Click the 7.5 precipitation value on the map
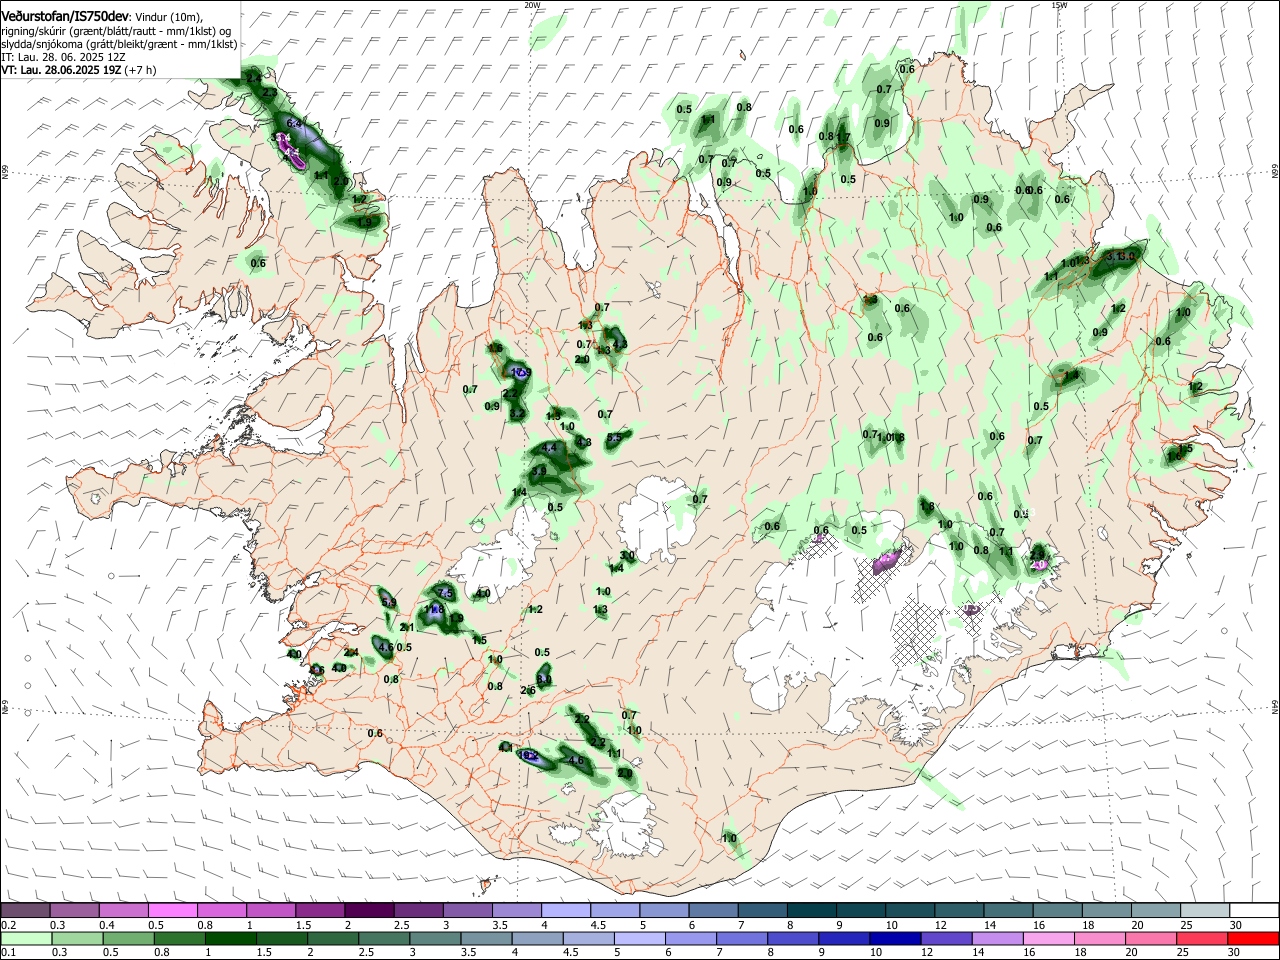The height and width of the screenshot is (960, 1280). click(x=446, y=594)
